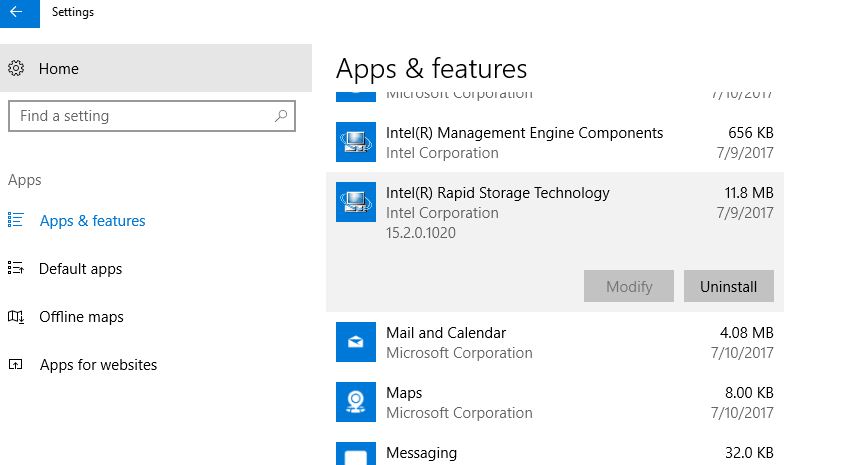The width and height of the screenshot is (866, 465).
Task: Click the Intel Rapid Storage Technology icon
Action: point(355,203)
